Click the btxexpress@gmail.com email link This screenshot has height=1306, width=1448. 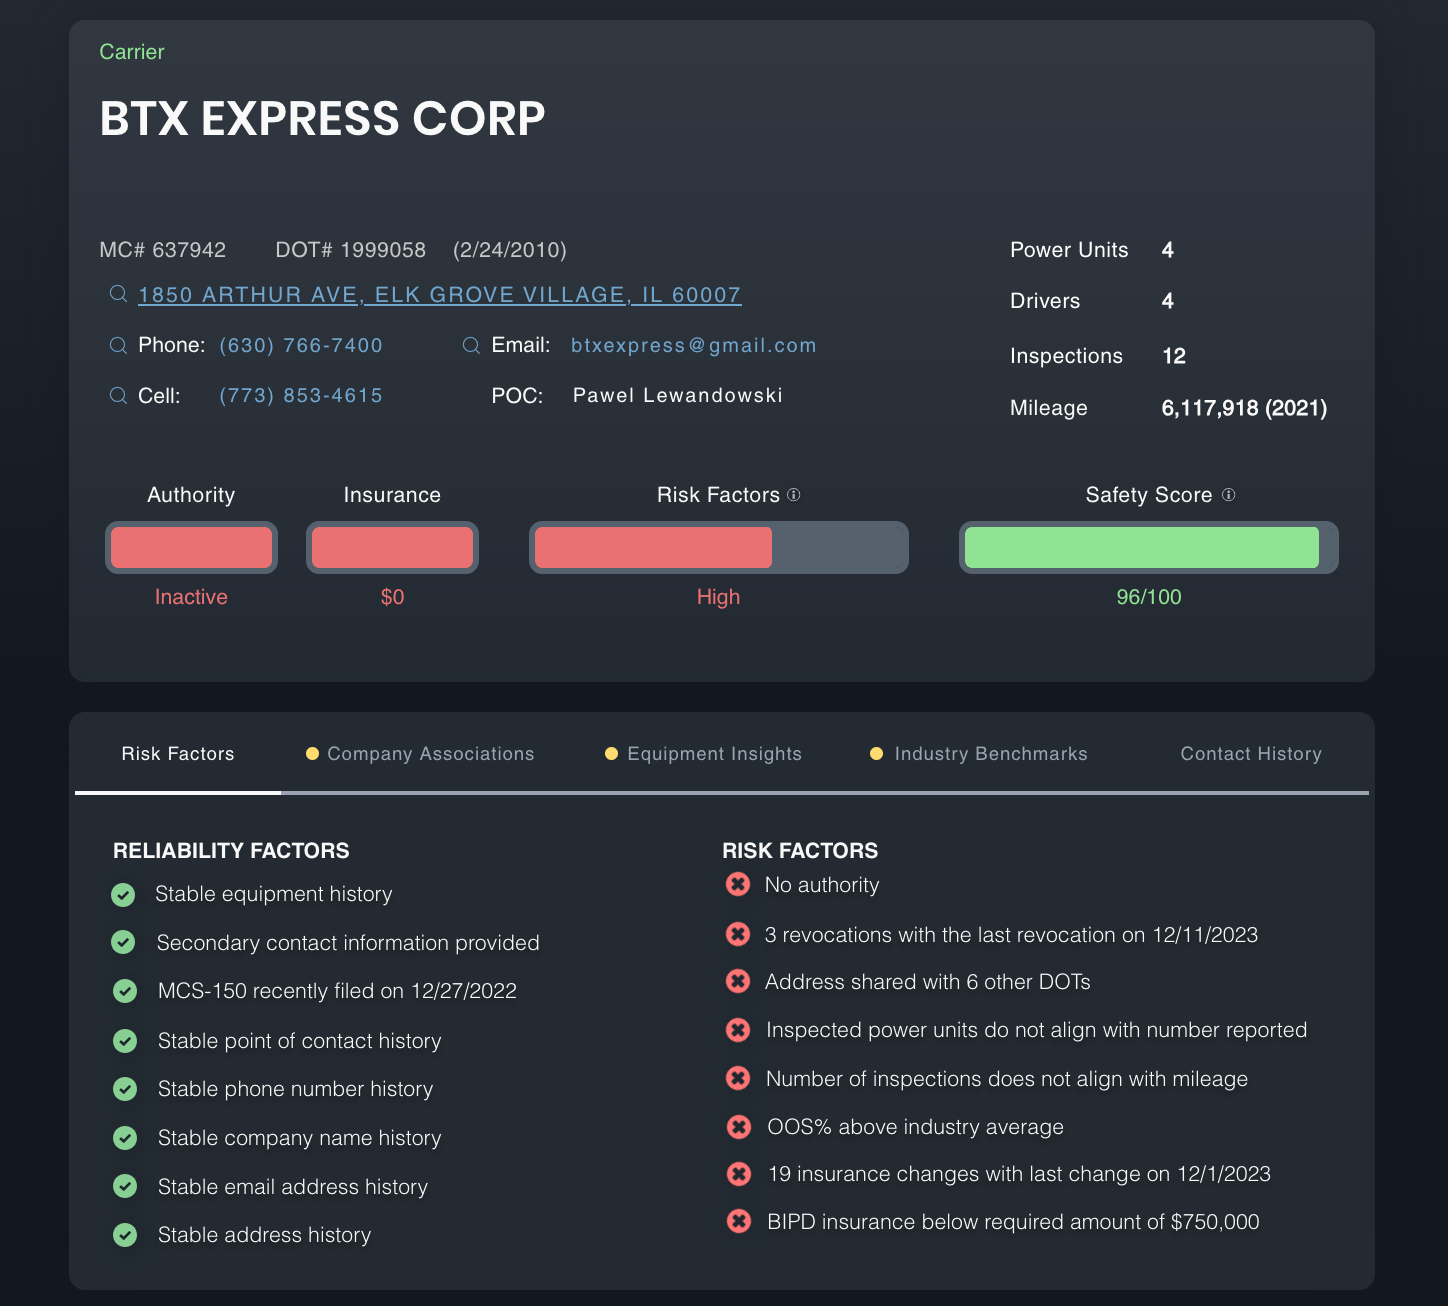[694, 345]
